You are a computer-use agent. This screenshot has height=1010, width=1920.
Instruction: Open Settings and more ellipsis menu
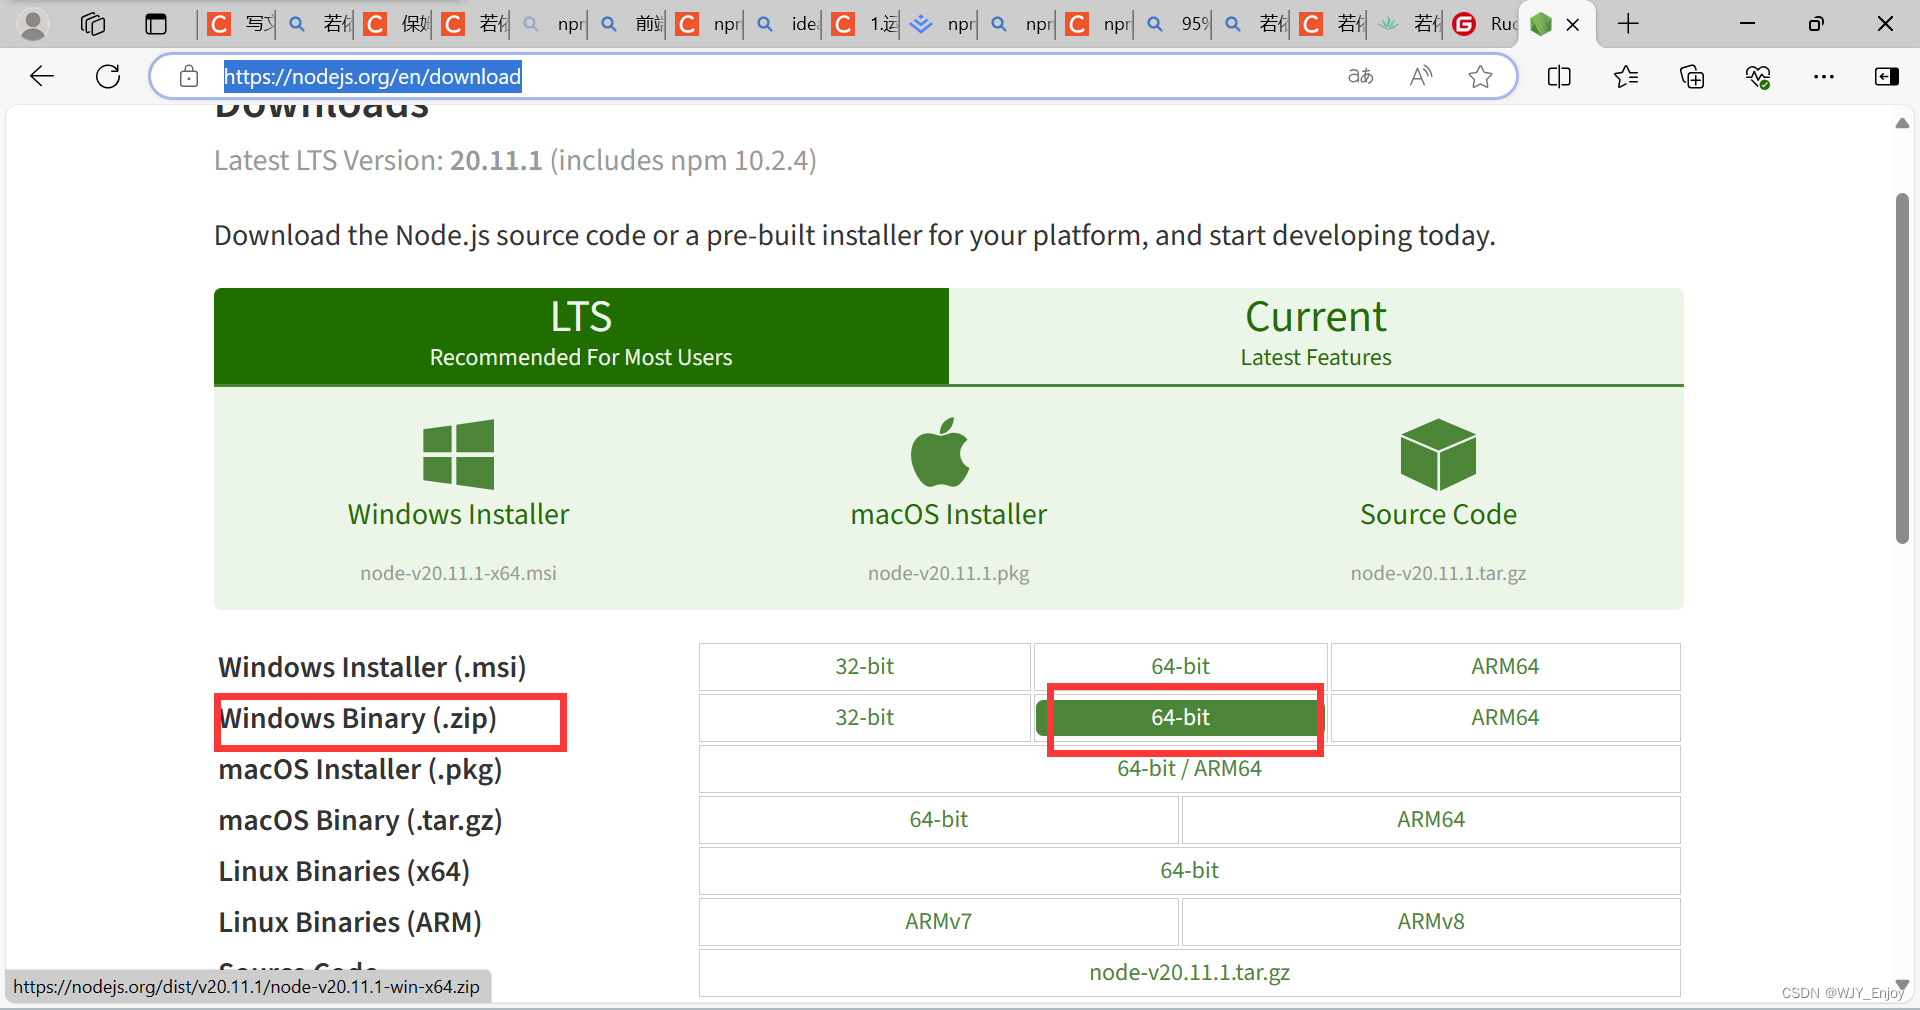click(1824, 76)
